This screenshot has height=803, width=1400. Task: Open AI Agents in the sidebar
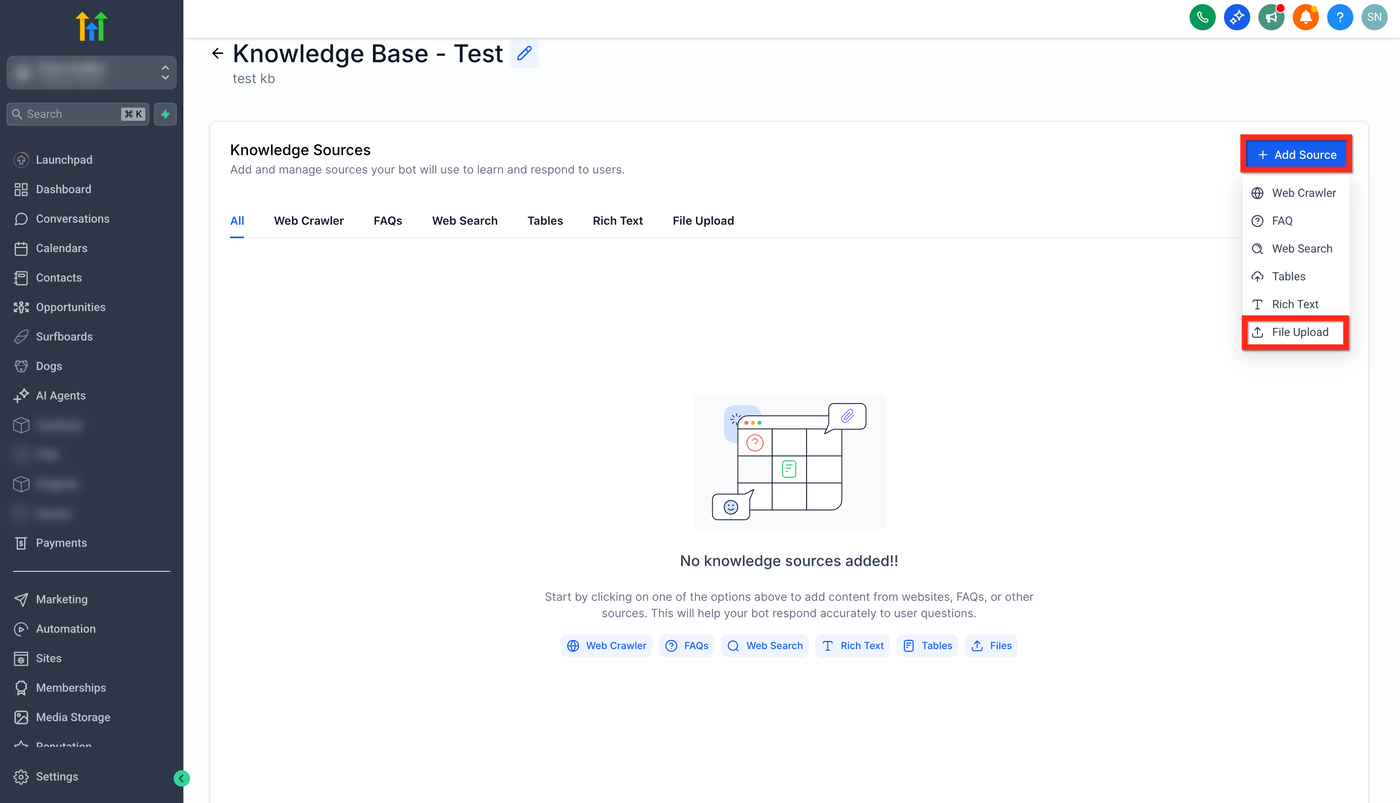coord(60,396)
